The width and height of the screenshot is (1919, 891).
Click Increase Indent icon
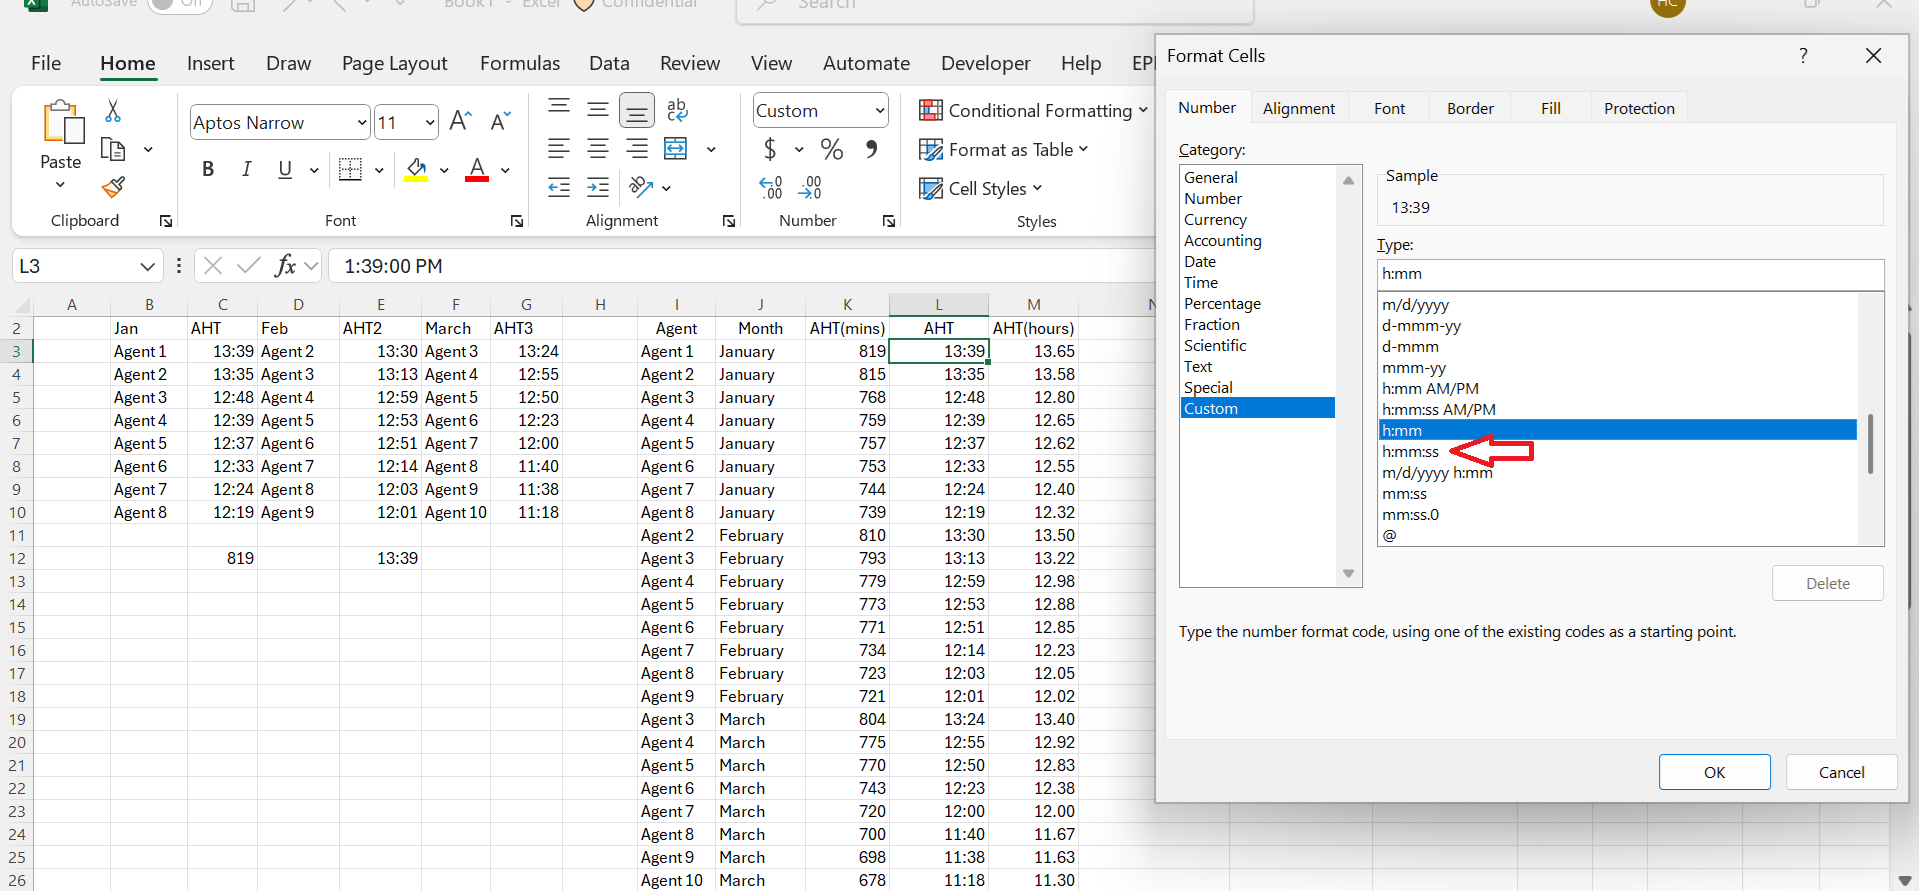598,187
